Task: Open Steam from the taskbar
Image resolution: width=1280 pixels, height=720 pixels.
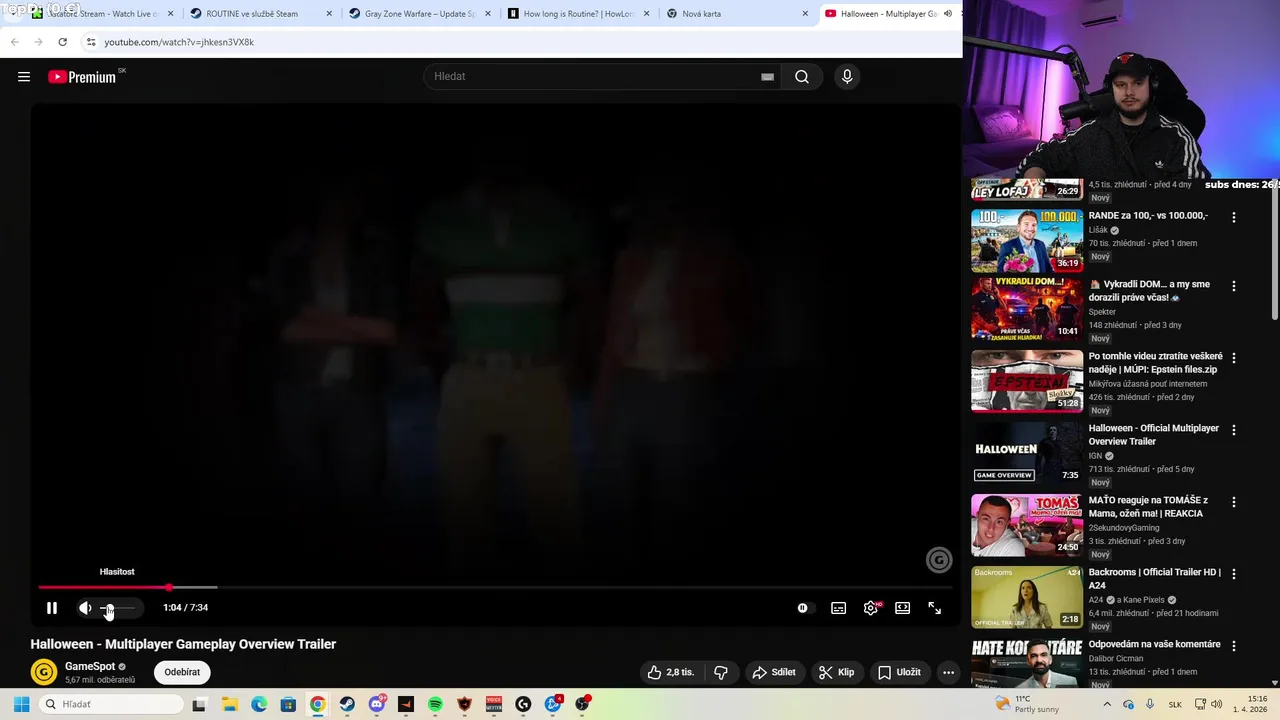Action: point(347,704)
